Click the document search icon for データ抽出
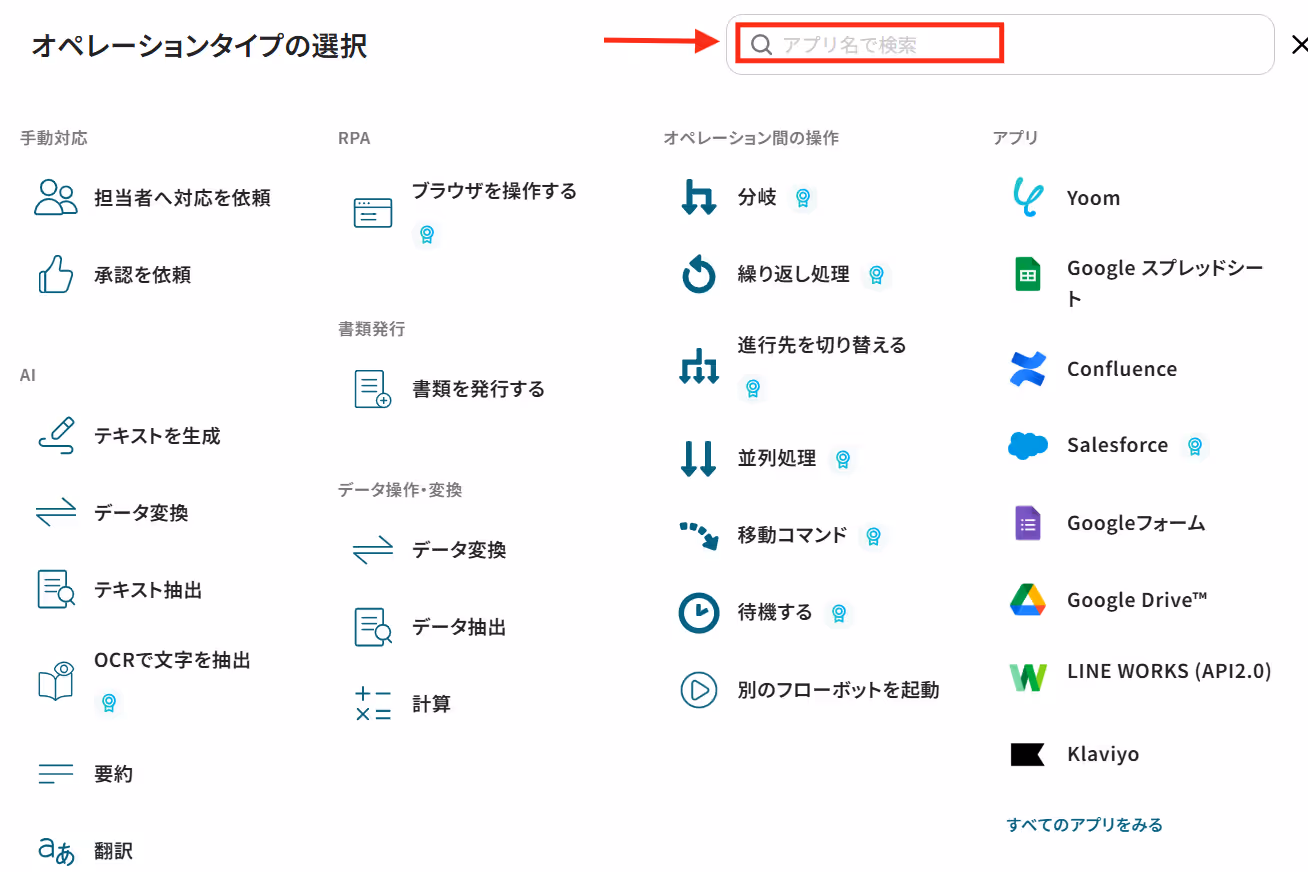 pos(373,627)
